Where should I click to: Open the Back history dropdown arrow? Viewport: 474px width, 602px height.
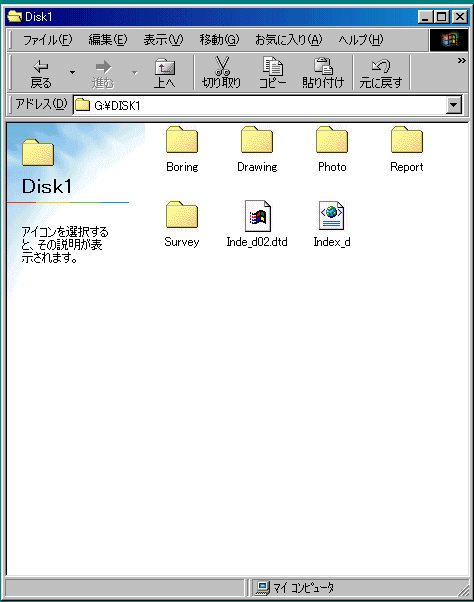click(72, 73)
